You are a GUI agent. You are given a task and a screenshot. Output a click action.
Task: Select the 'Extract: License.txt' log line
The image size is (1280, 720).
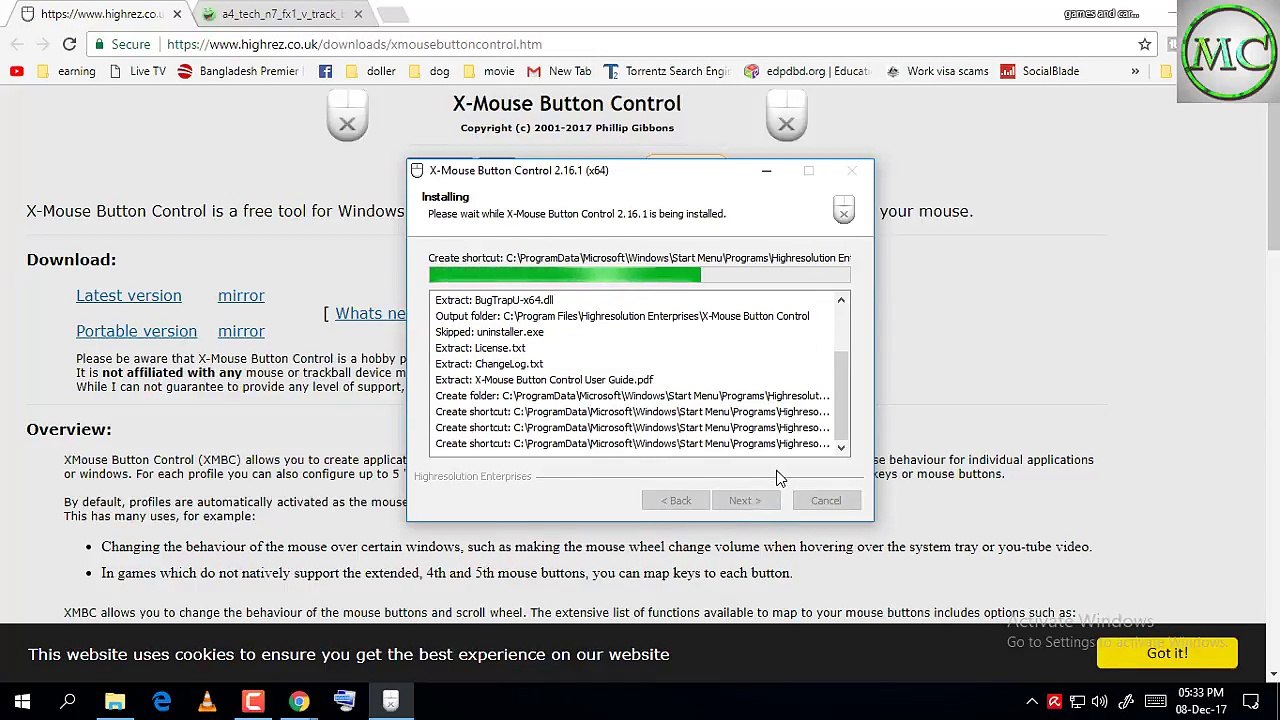[x=480, y=348]
